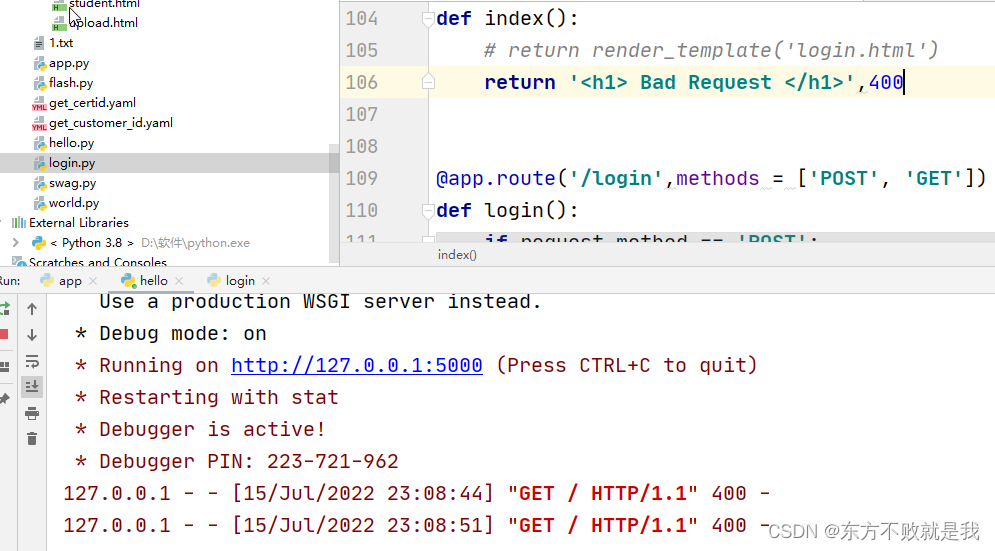995x551 pixels.
Task: Open the upload.html template file
Action: (104, 23)
